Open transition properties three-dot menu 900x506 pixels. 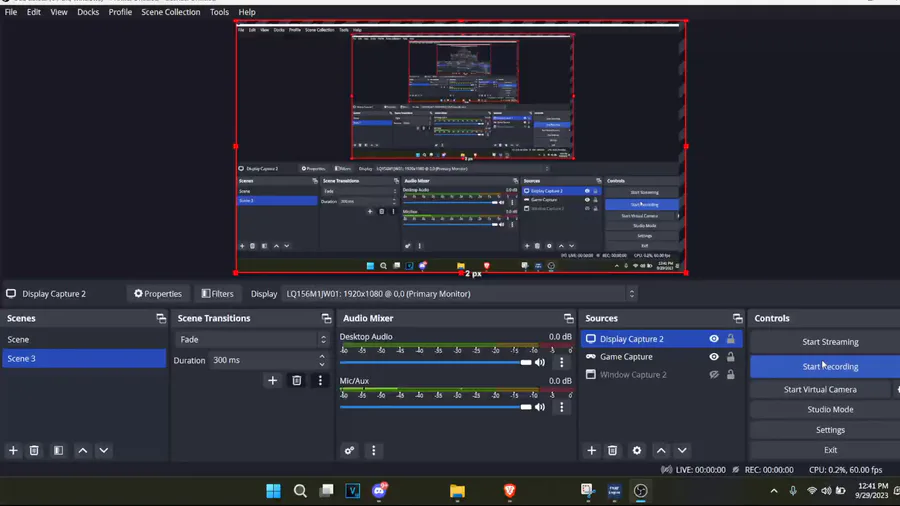click(320, 380)
